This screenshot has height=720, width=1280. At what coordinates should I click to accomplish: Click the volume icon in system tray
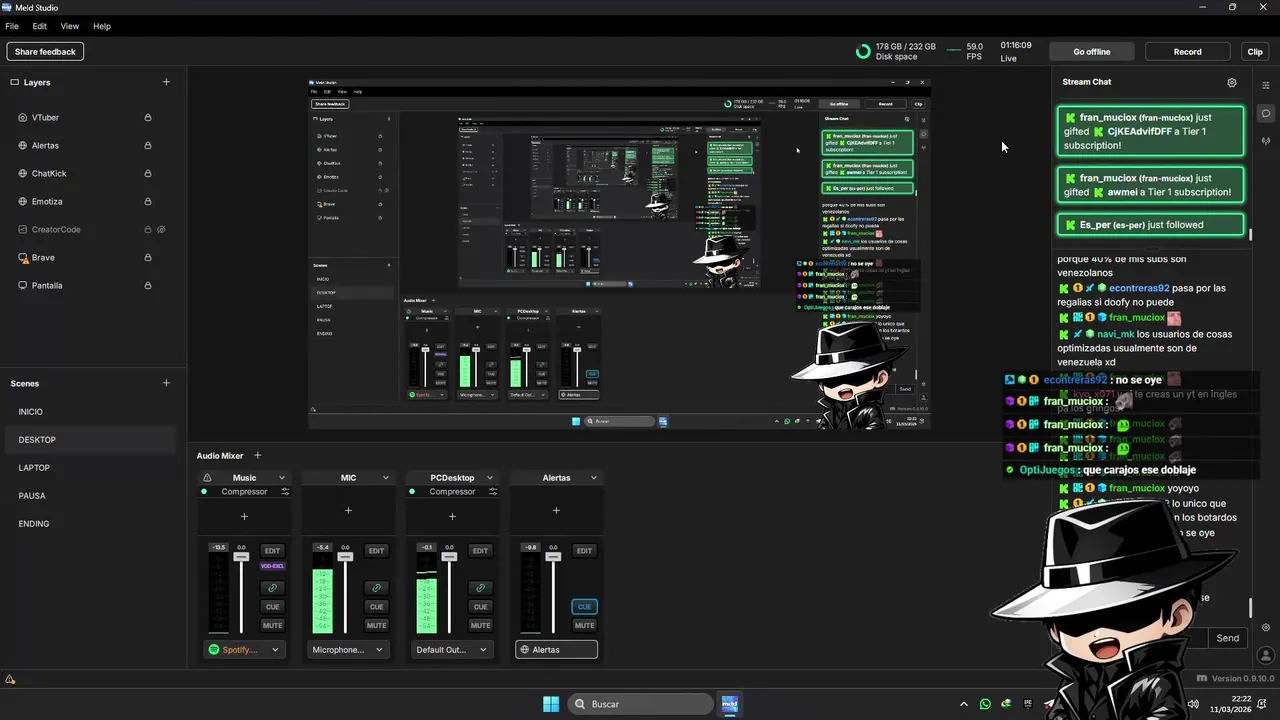click(x=1192, y=704)
